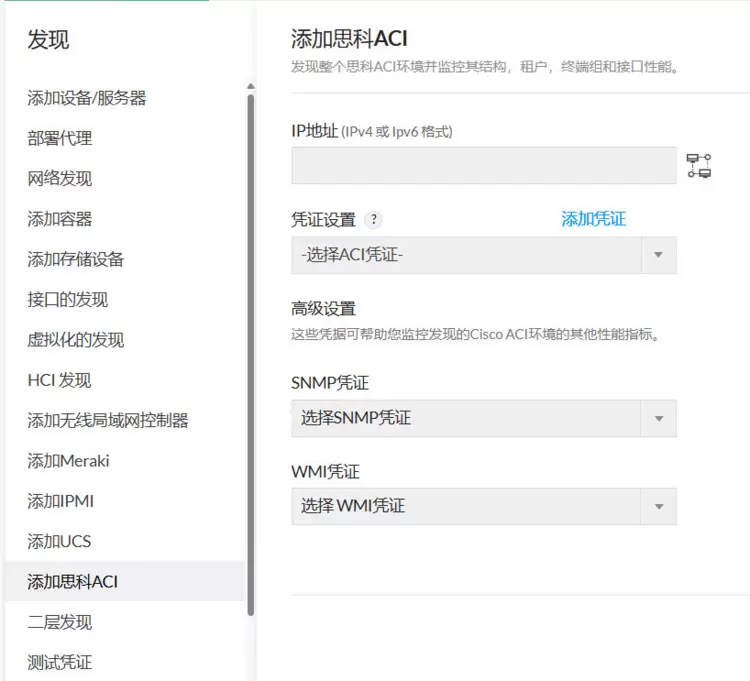The width and height of the screenshot is (750, 681).
Task: Open 接口的发现 page
Action: tap(67, 299)
